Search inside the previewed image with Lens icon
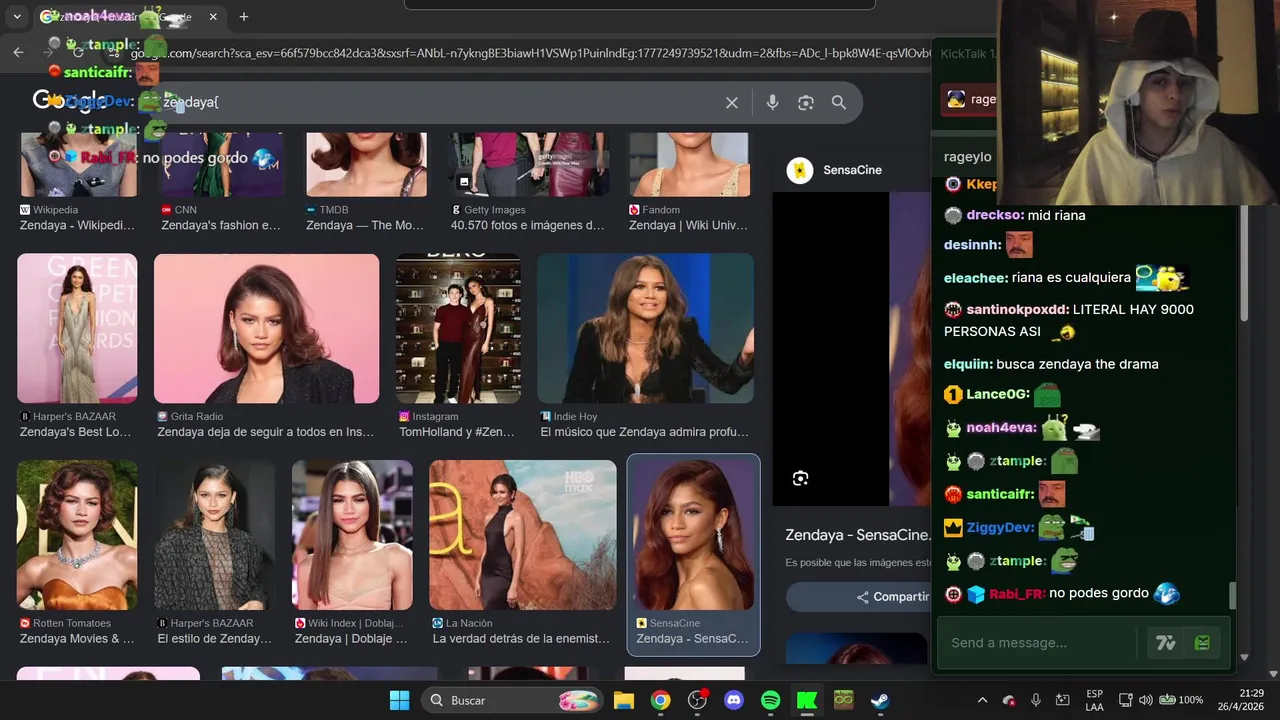The image size is (1280, 720). coord(800,478)
